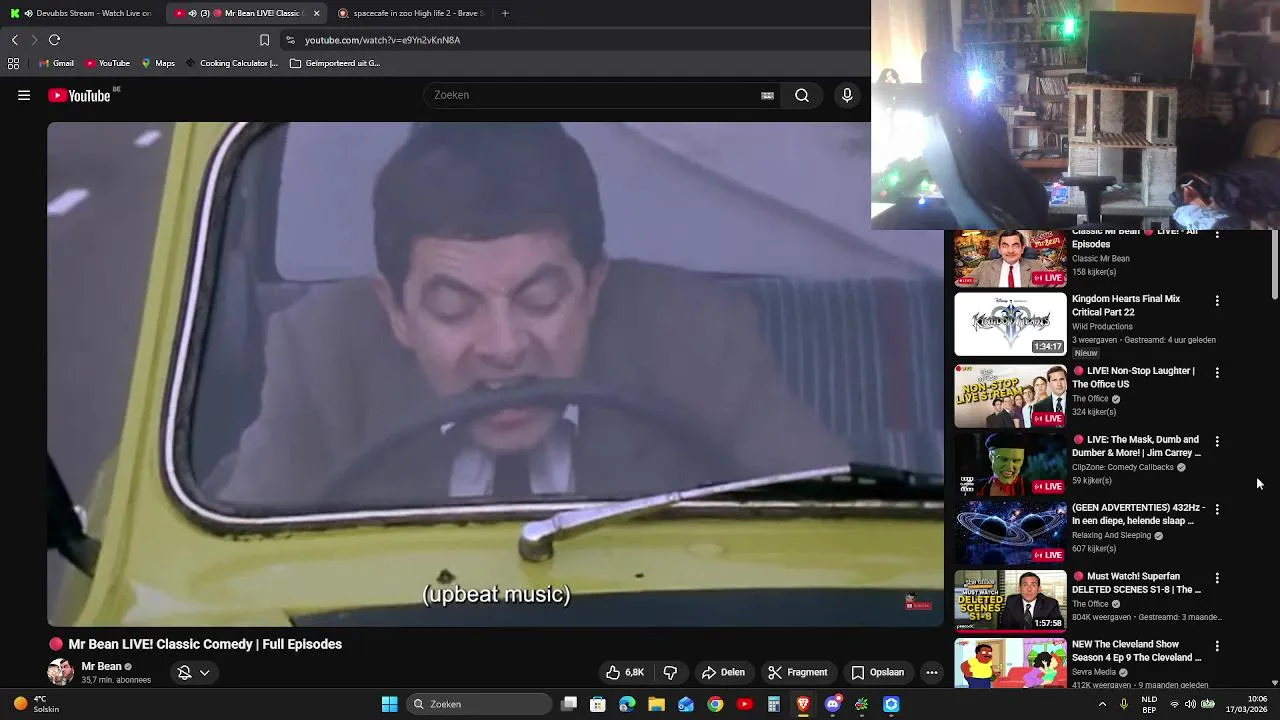
Task: Click the YouTube Zoeken search field
Action: pyautogui.click(x=590, y=96)
